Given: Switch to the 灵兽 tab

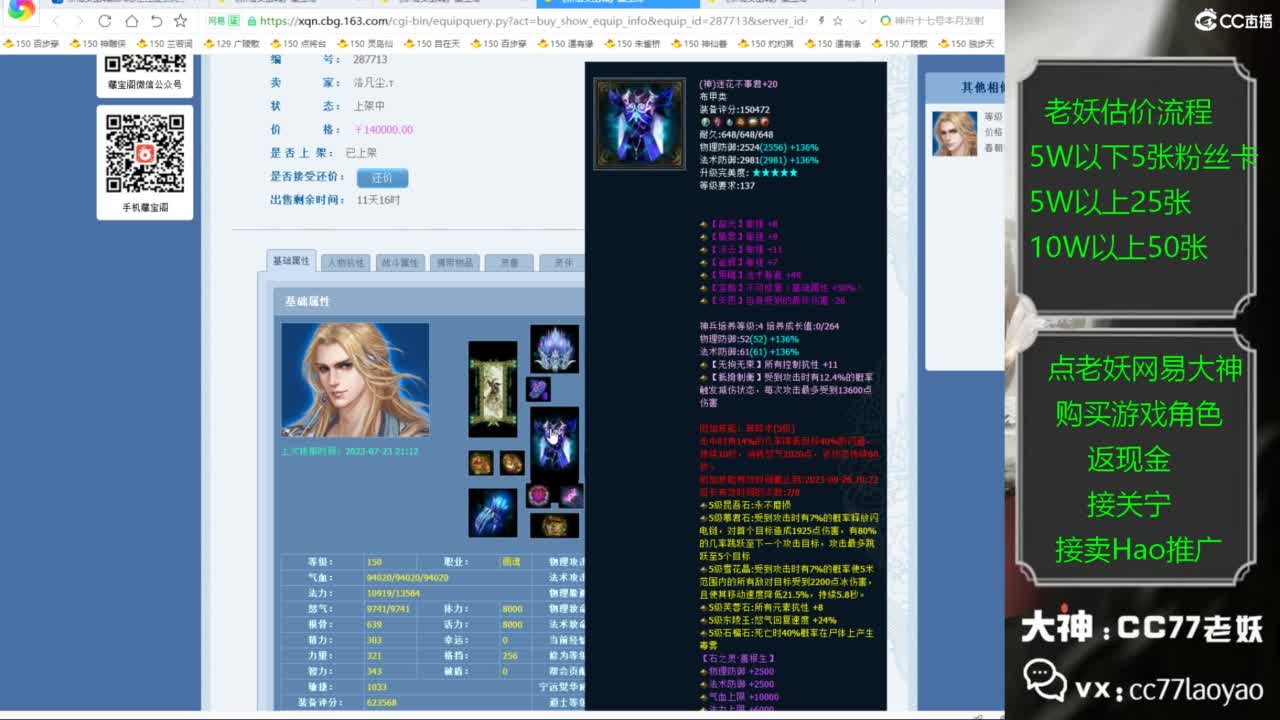Looking at the screenshot, I should 509,263.
